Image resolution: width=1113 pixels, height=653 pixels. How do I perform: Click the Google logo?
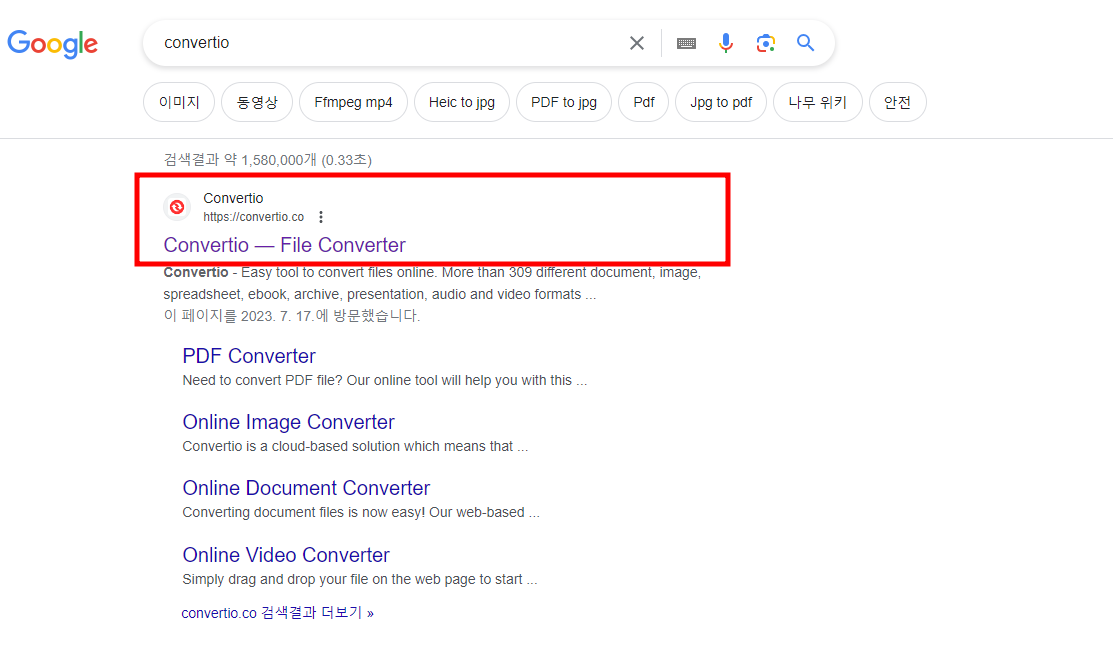pyautogui.click(x=53, y=43)
